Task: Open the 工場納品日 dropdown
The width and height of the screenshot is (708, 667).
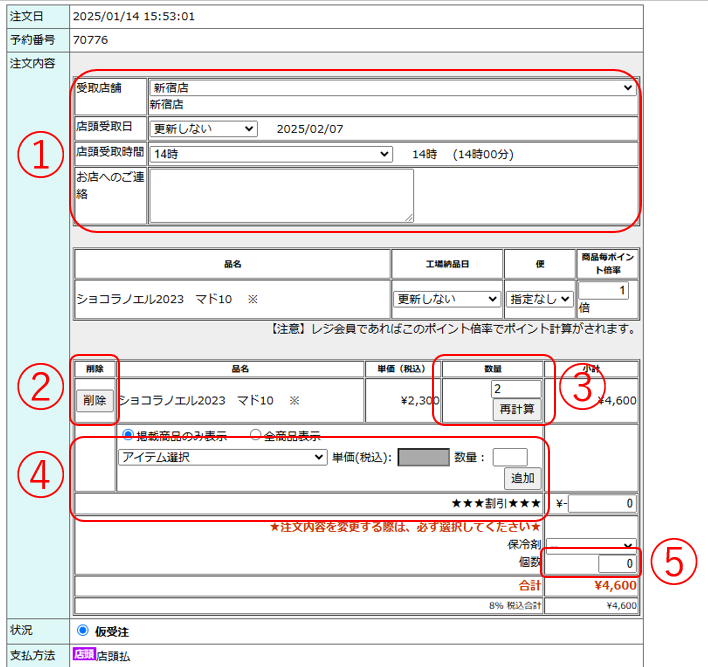Action: click(446, 299)
